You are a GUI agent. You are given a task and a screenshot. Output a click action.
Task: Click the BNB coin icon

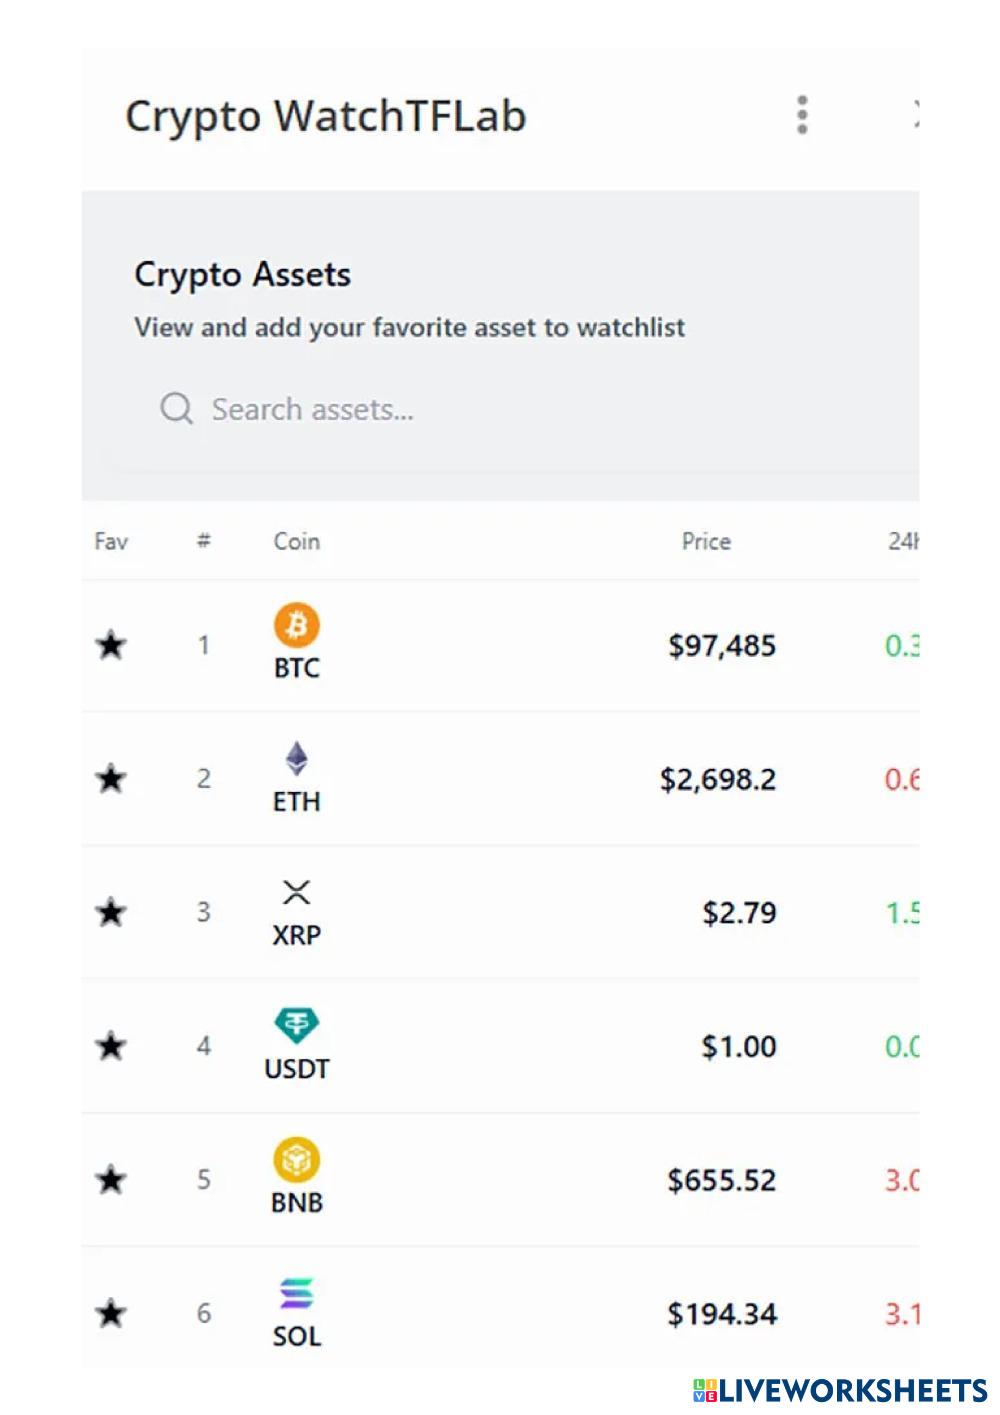297,1160
